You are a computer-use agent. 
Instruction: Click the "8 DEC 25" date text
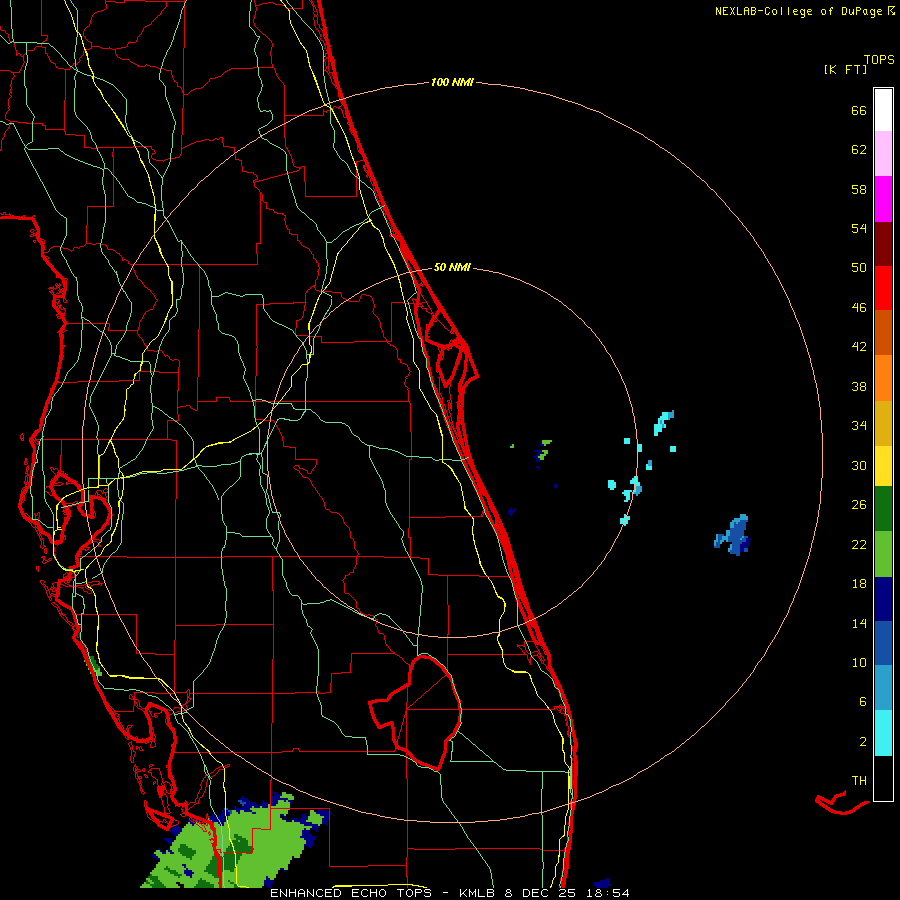pyautogui.click(x=540, y=893)
